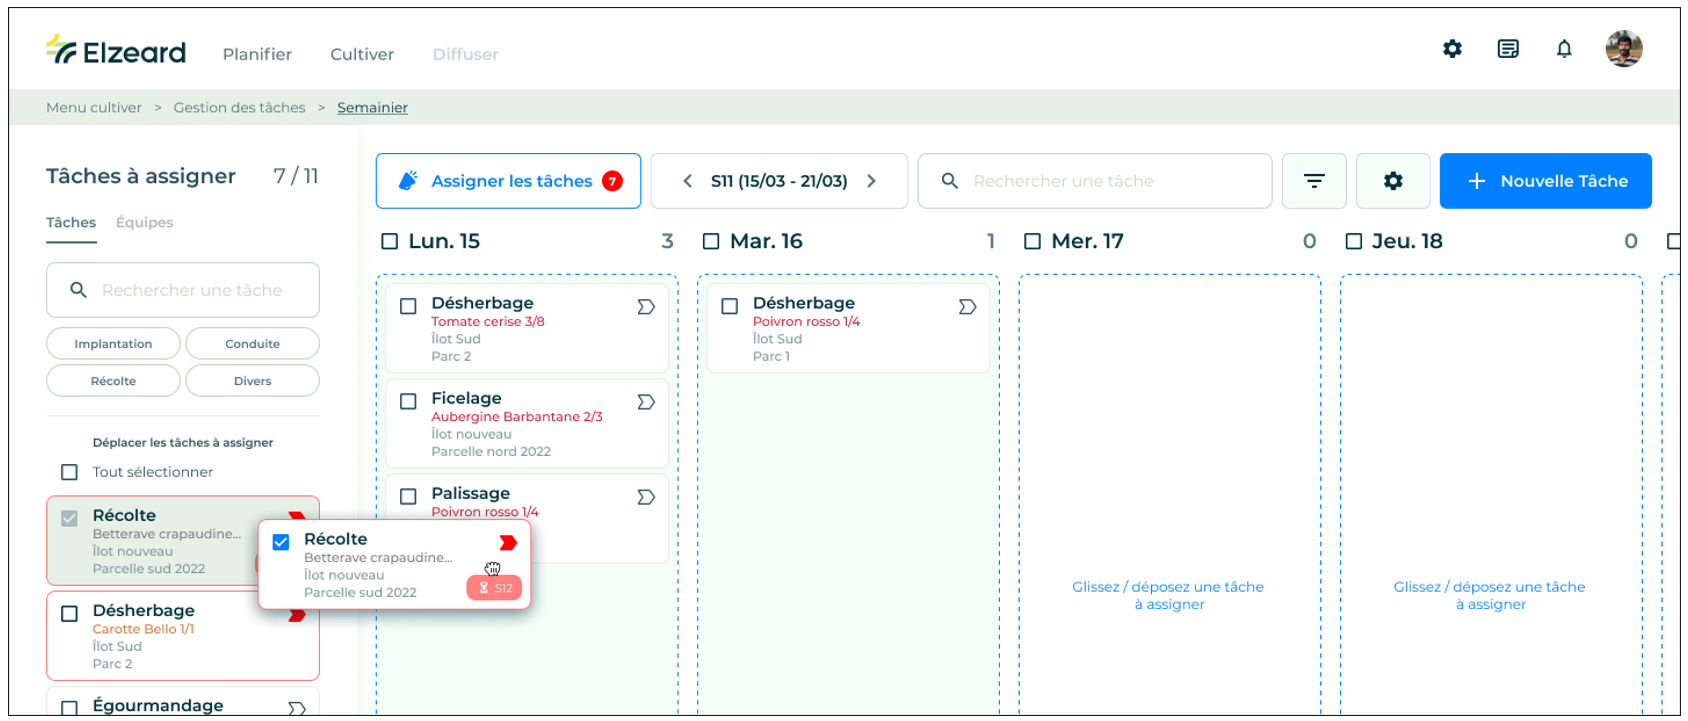Click the Aubergine Barbantane 2/3 label
Image resolution: width=1688 pixels, height=721 pixels.
(517, 416)
